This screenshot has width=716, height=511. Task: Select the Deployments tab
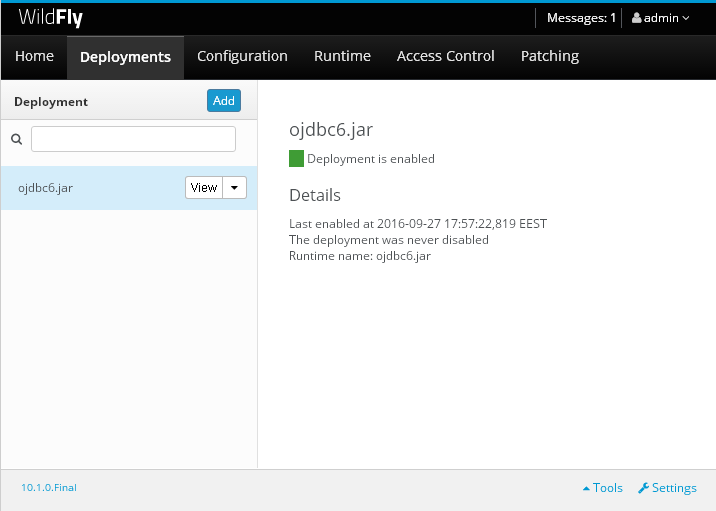[x=125, y=57]
